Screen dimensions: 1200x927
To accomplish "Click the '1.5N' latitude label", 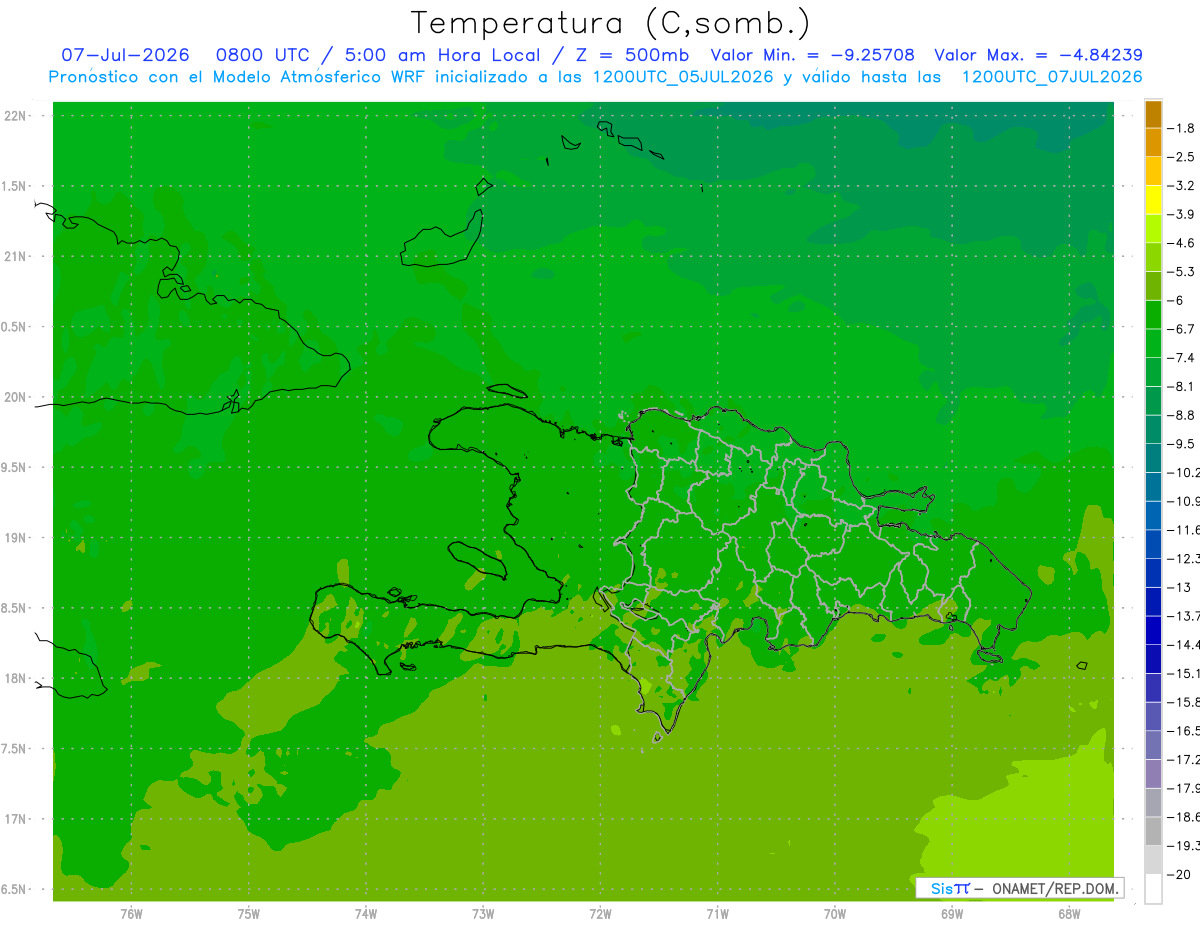I will pos(15,186).
